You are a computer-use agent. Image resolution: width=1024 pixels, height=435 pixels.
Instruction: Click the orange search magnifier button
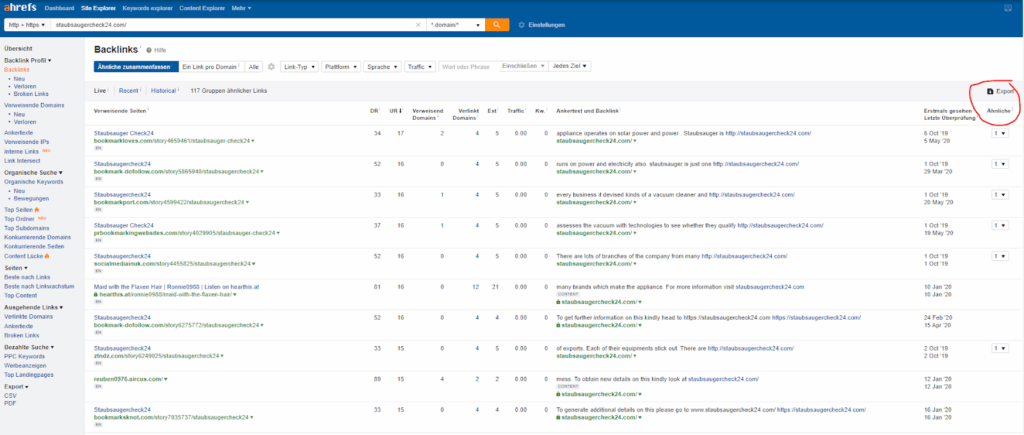point(497,23)
